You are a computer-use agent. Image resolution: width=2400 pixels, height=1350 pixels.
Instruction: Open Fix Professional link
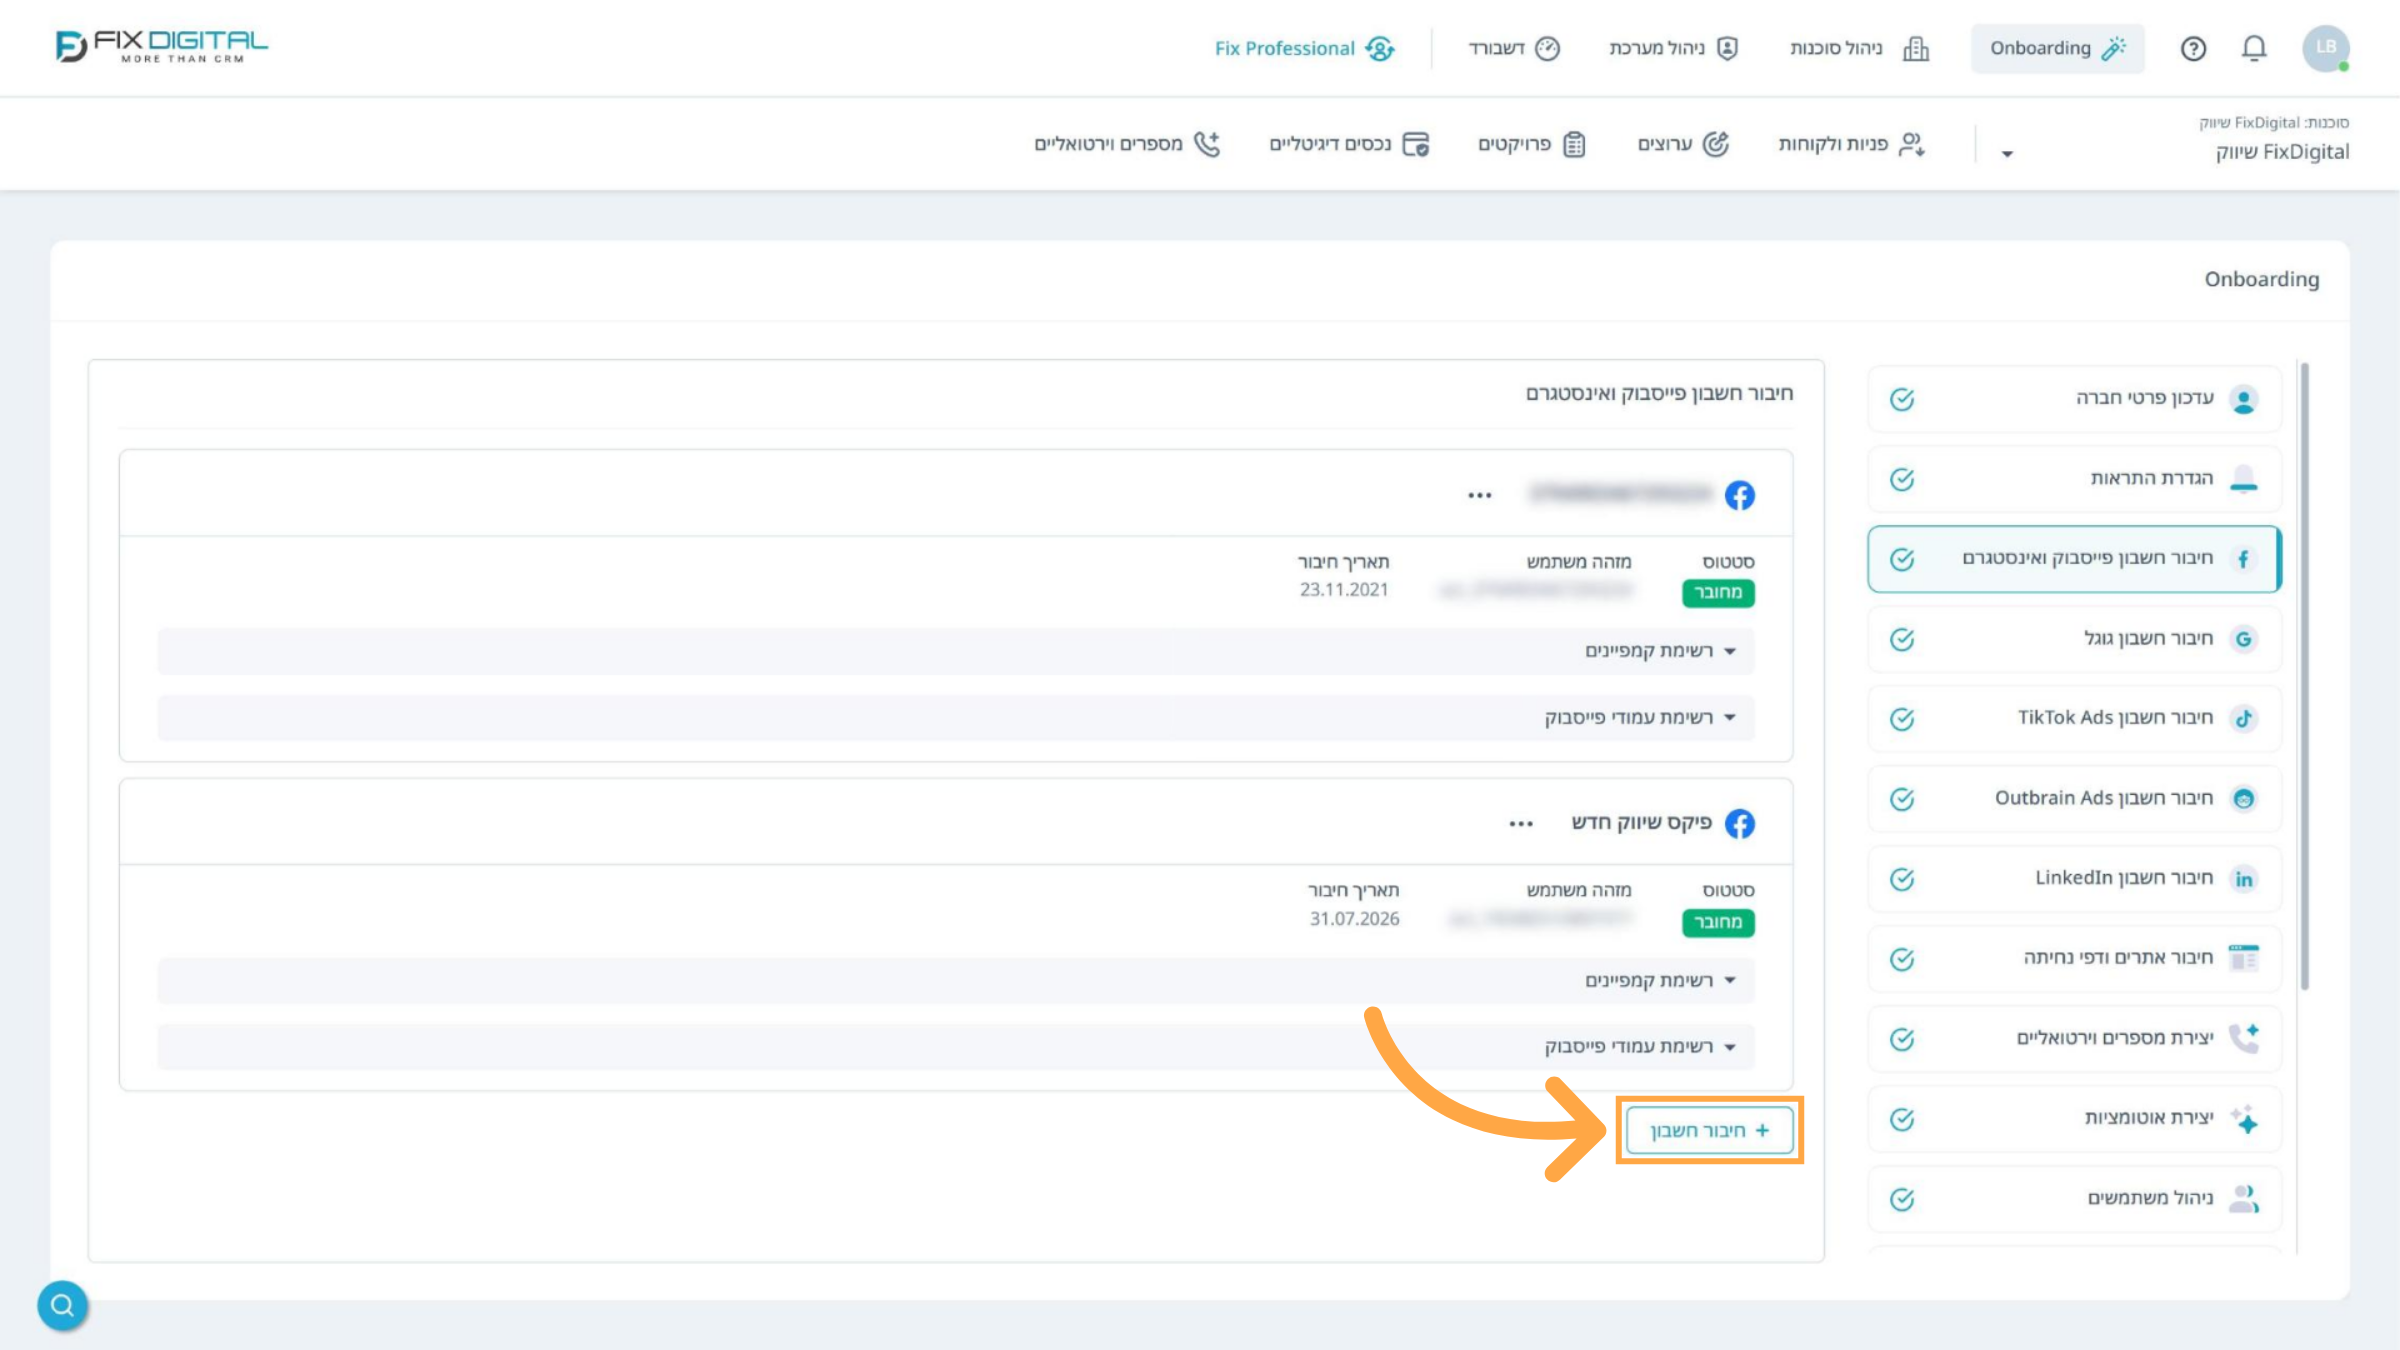click(1304, 48)
